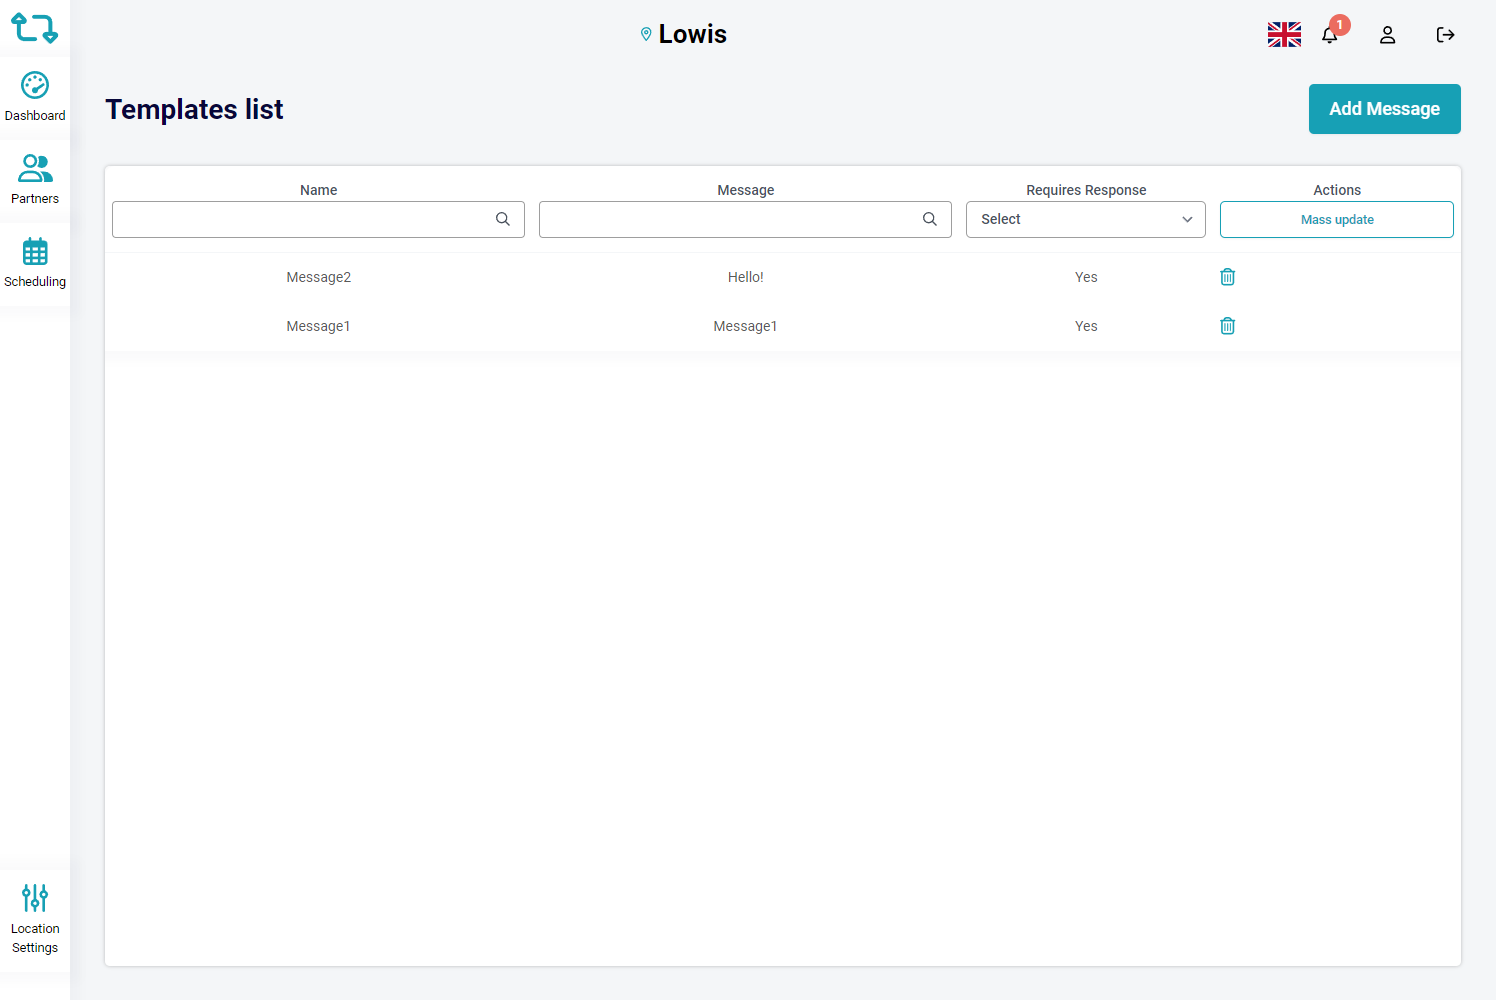Click the Mass update button

1336,219
